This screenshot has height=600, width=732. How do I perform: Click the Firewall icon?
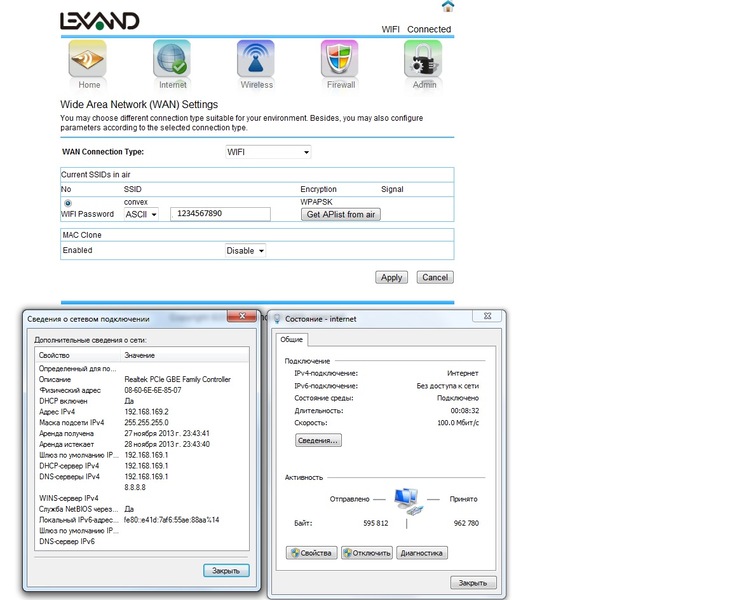tap(340, 60)
